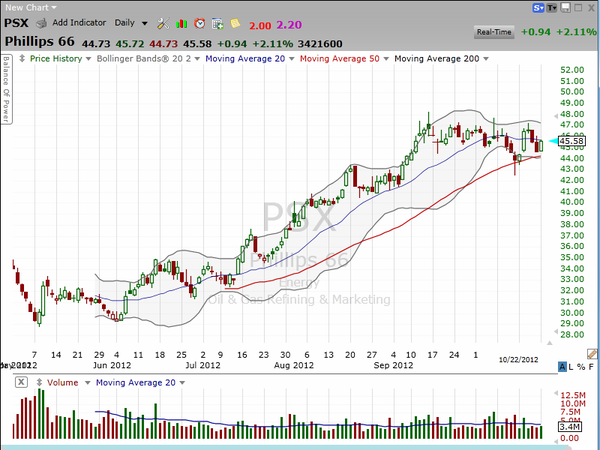Open the New Chart dropdown menu
600x450 pixels.
coord(31,8)
